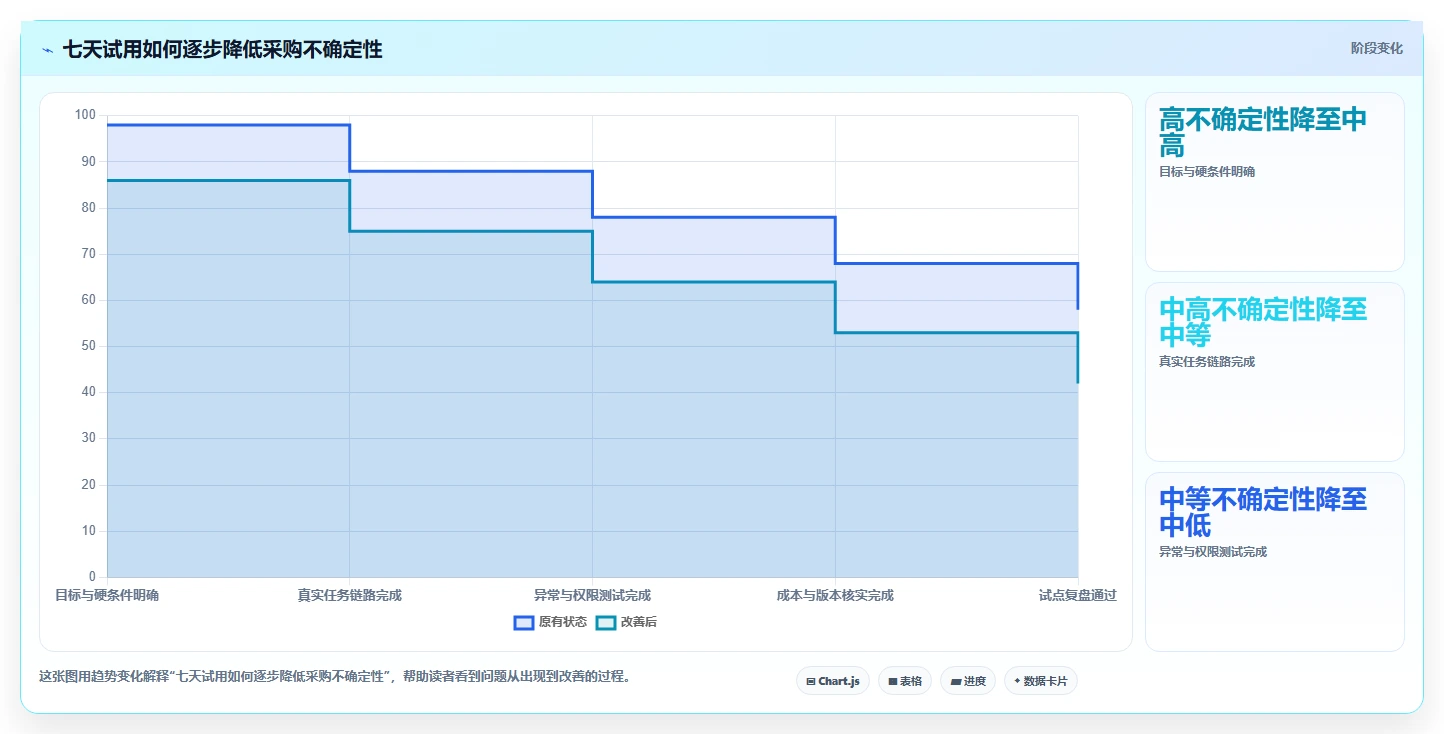Click the 目标与硬条件明确 subtitle in first card
Image resolution: width=1444 pixels, height=734 pixels.
pyautogui.click(x=1207, y=172)
